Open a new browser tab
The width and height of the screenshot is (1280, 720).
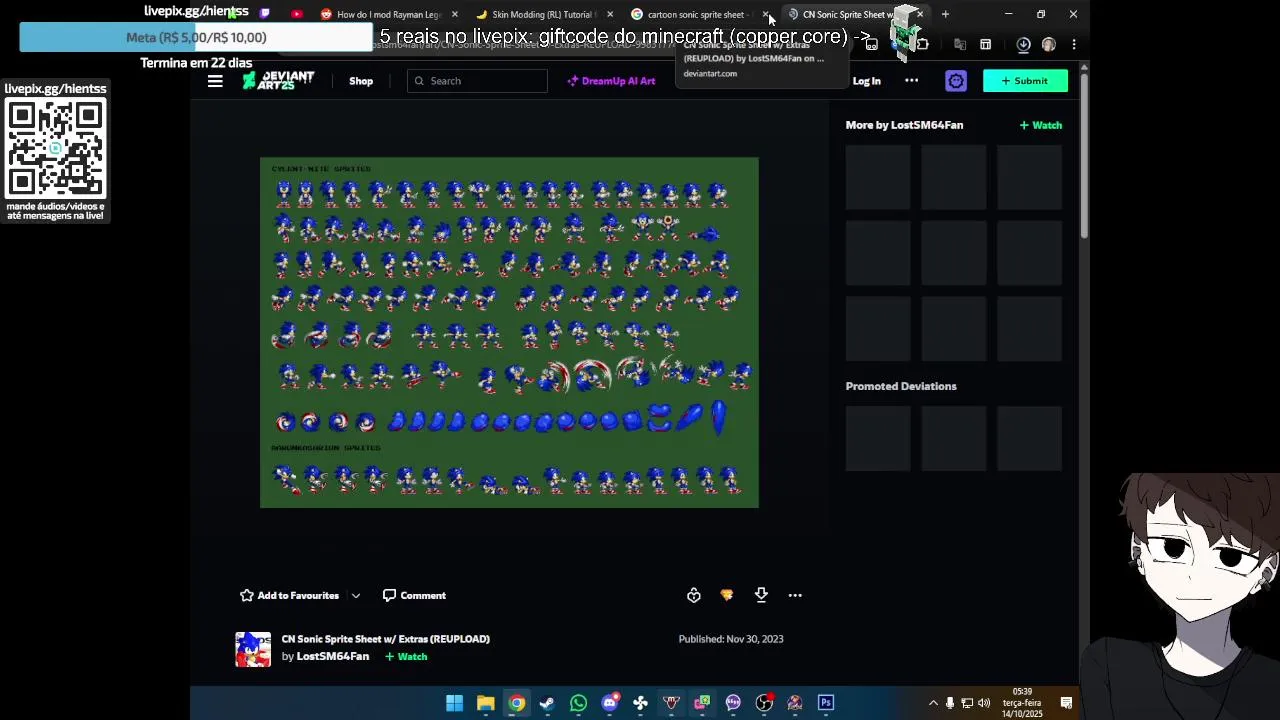point(945,14)
